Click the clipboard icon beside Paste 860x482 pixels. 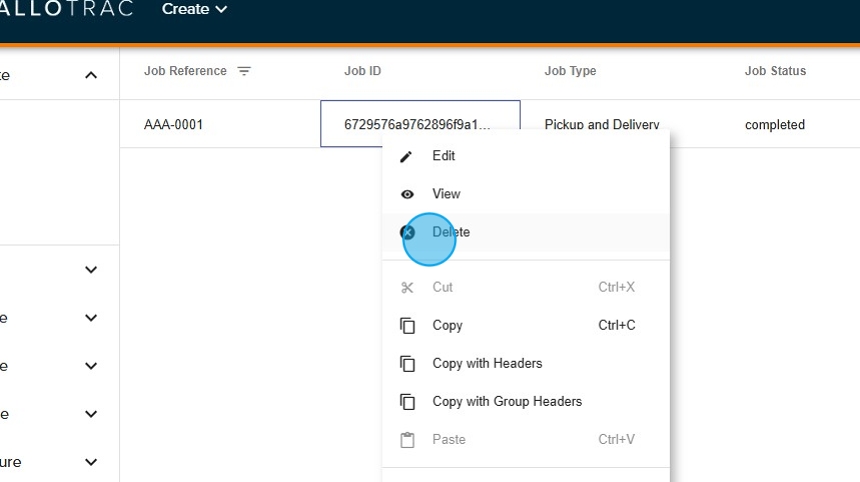click(x=407, y=440)
